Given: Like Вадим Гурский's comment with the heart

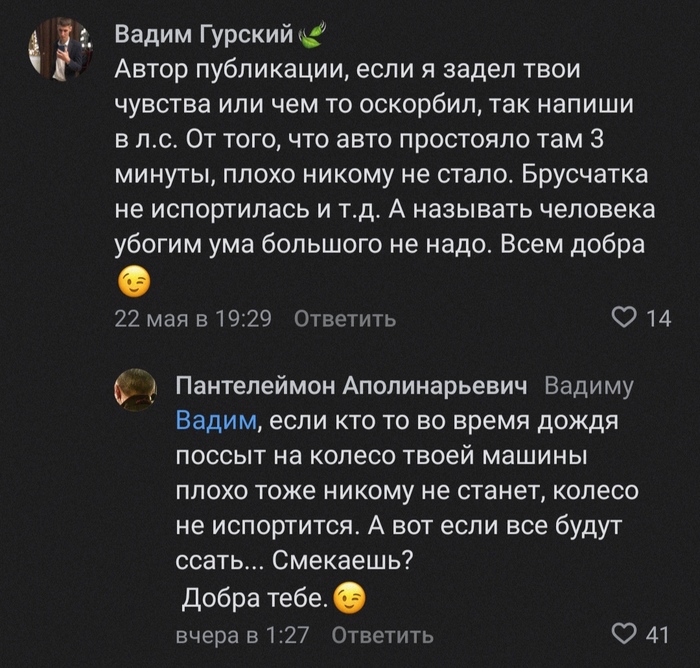Looking at the screenshot, I should [x=624, y=319].
